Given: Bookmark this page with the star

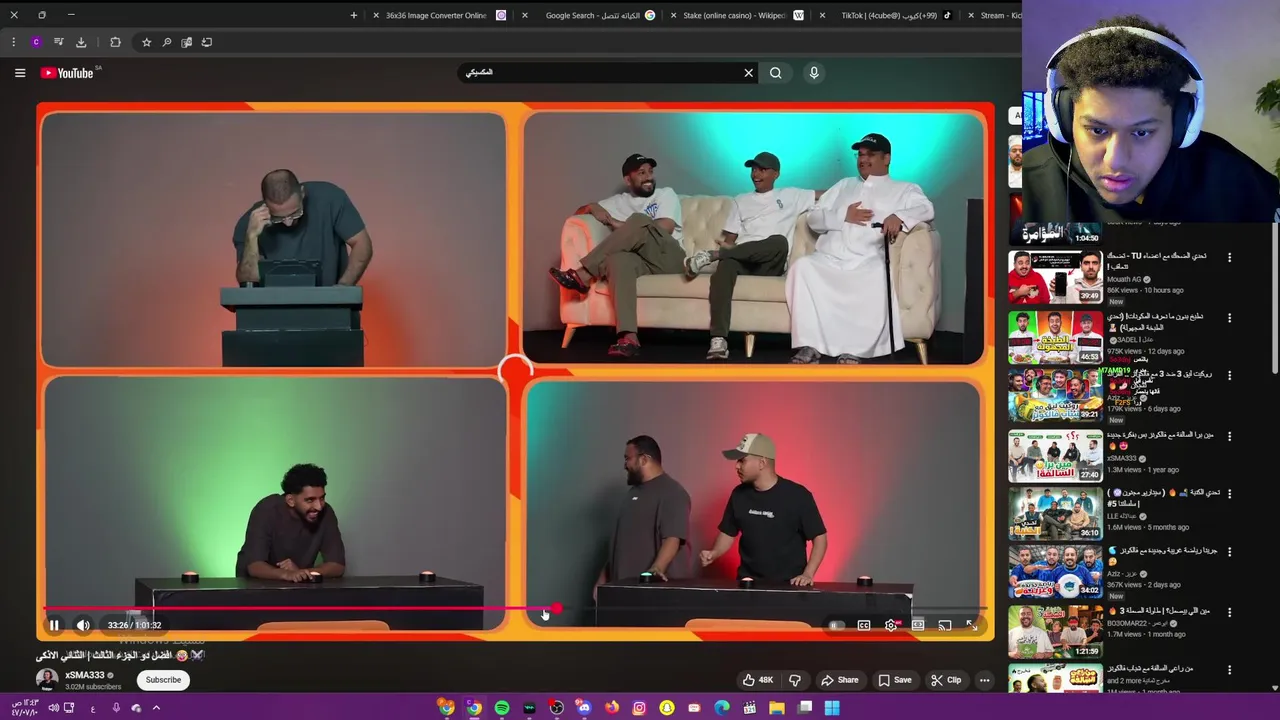Looking at the screenshot, I should coord(146,42).
